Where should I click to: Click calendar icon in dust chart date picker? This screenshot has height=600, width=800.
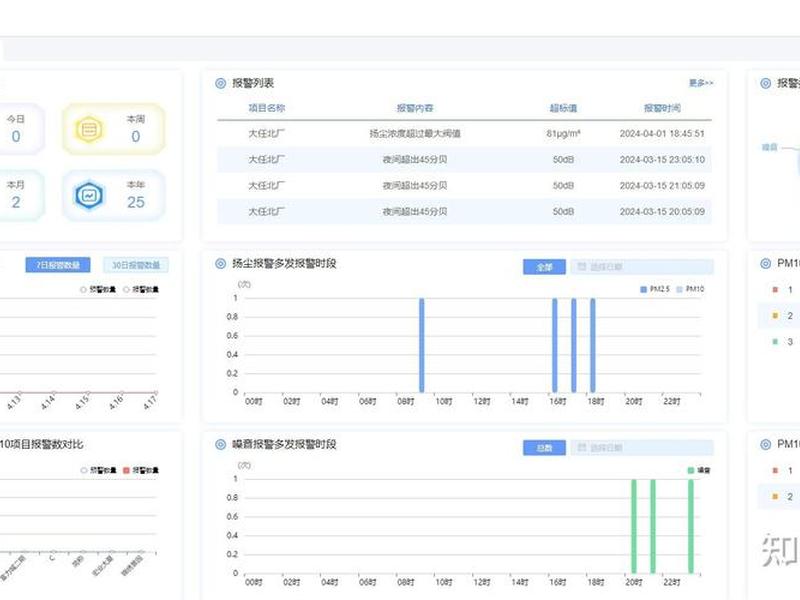[581, 266]
